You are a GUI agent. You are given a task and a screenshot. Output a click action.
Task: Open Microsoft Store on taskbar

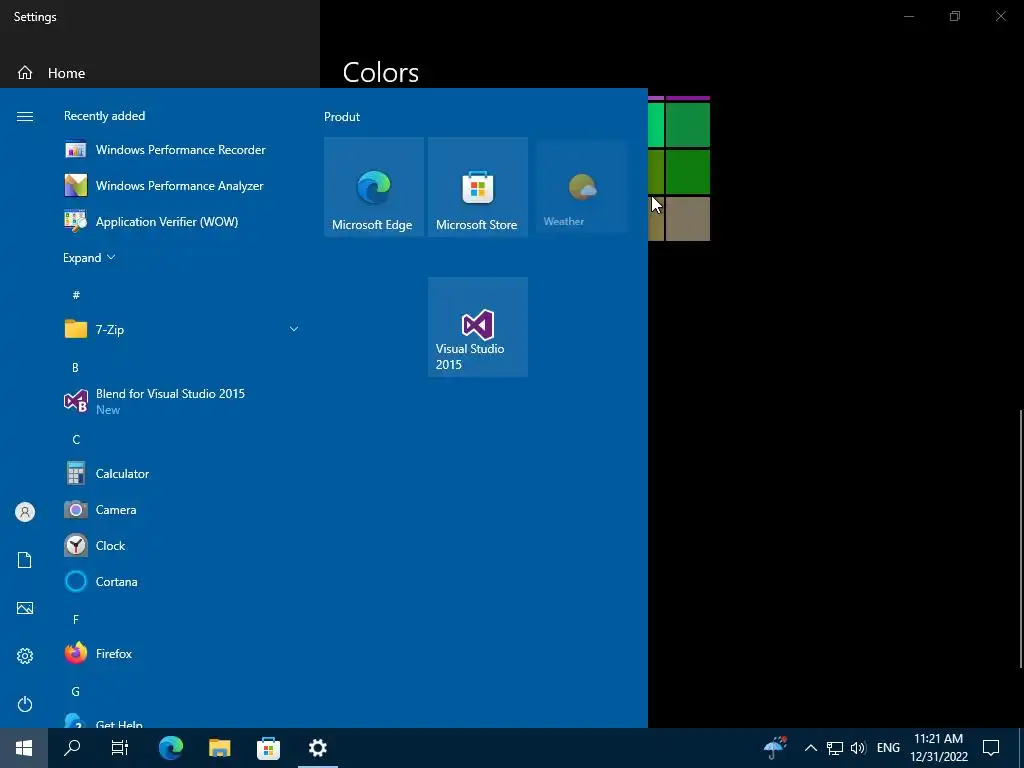pyautogui.click(x=268, y=748)
